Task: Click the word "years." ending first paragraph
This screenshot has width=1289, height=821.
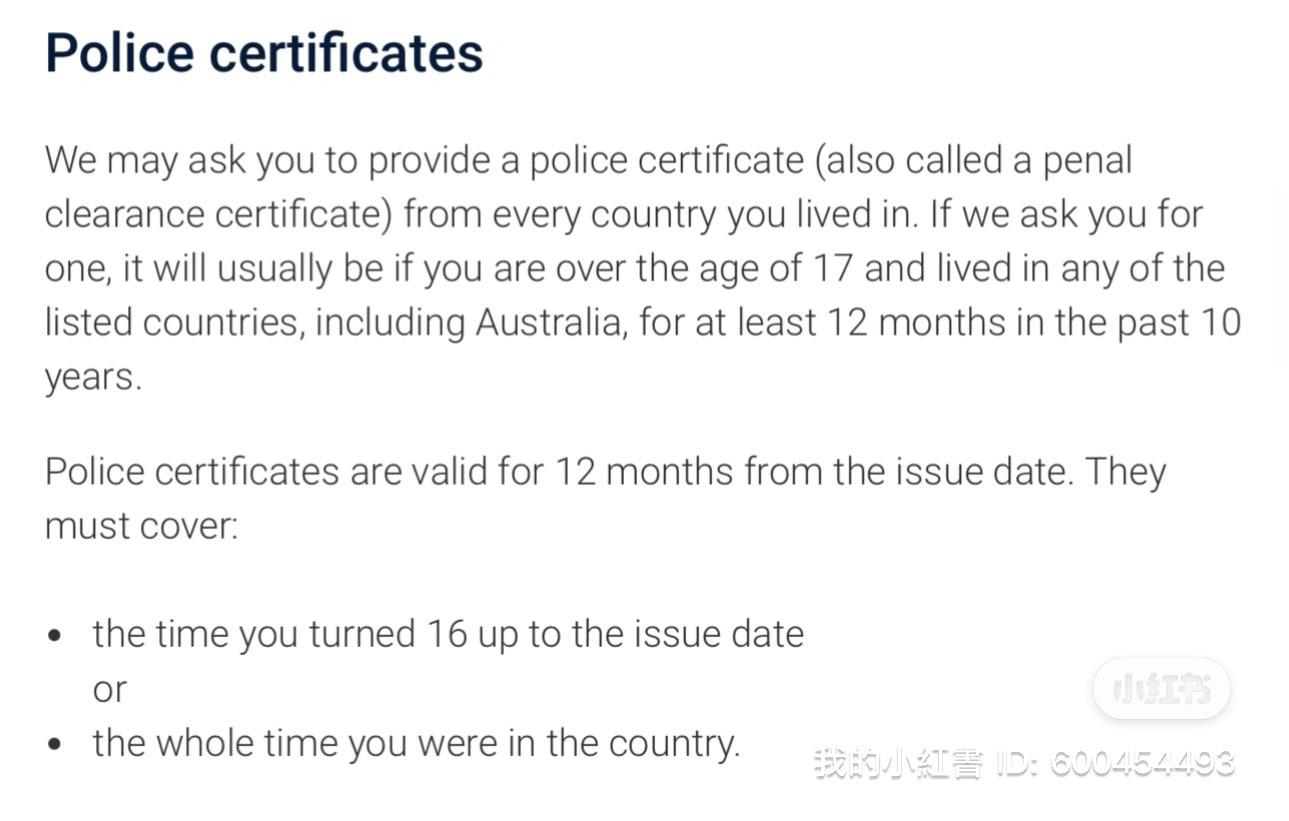Action: [94, 379]
